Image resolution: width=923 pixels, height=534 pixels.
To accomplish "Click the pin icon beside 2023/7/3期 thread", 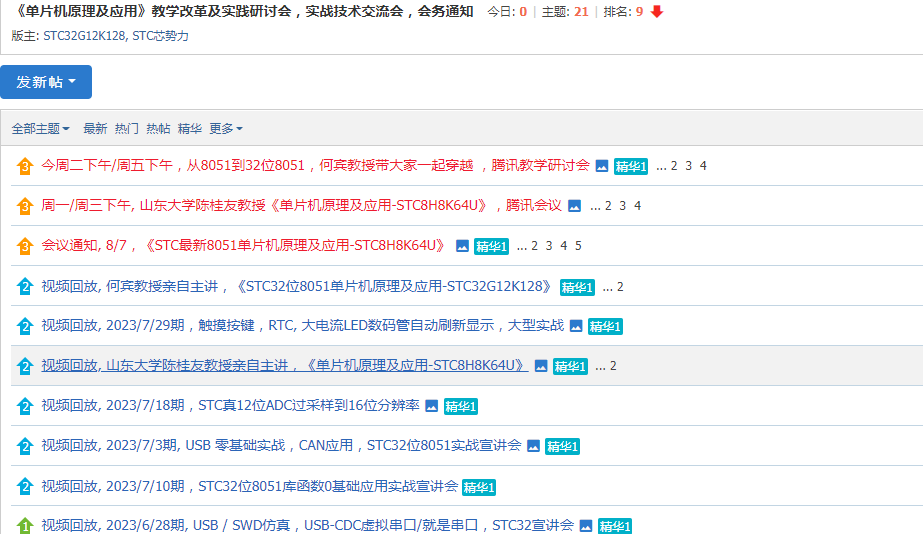I will pyautogui.click(x=24, y=446).
